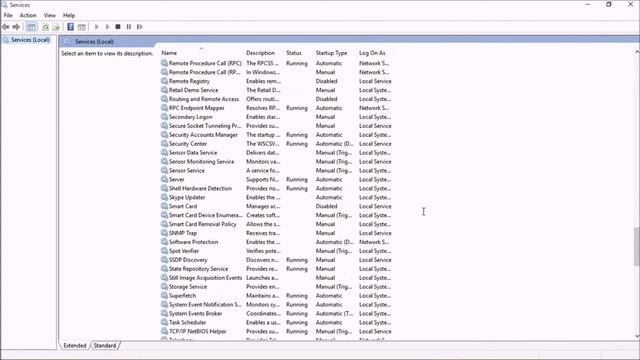
Task: Click the gear icon beside Spot Verifier
Action: click(164, 251)
